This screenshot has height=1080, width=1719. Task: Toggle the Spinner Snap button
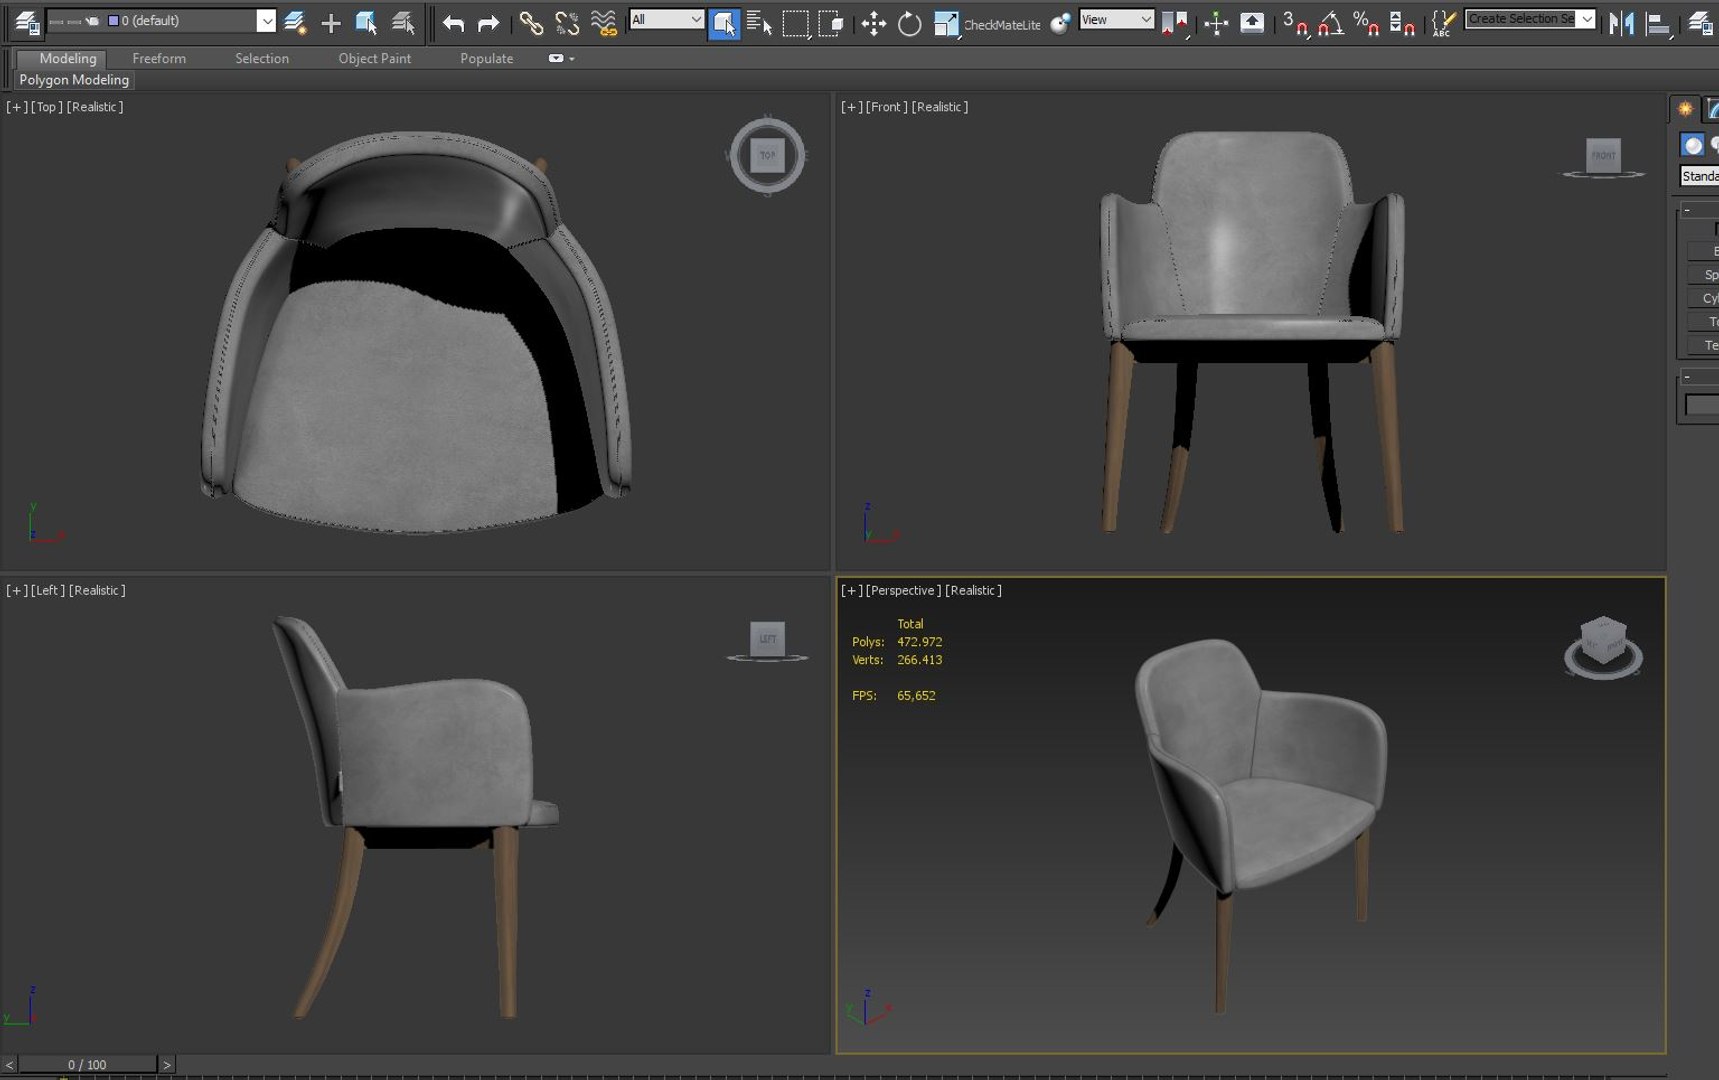click(1402, 23)
